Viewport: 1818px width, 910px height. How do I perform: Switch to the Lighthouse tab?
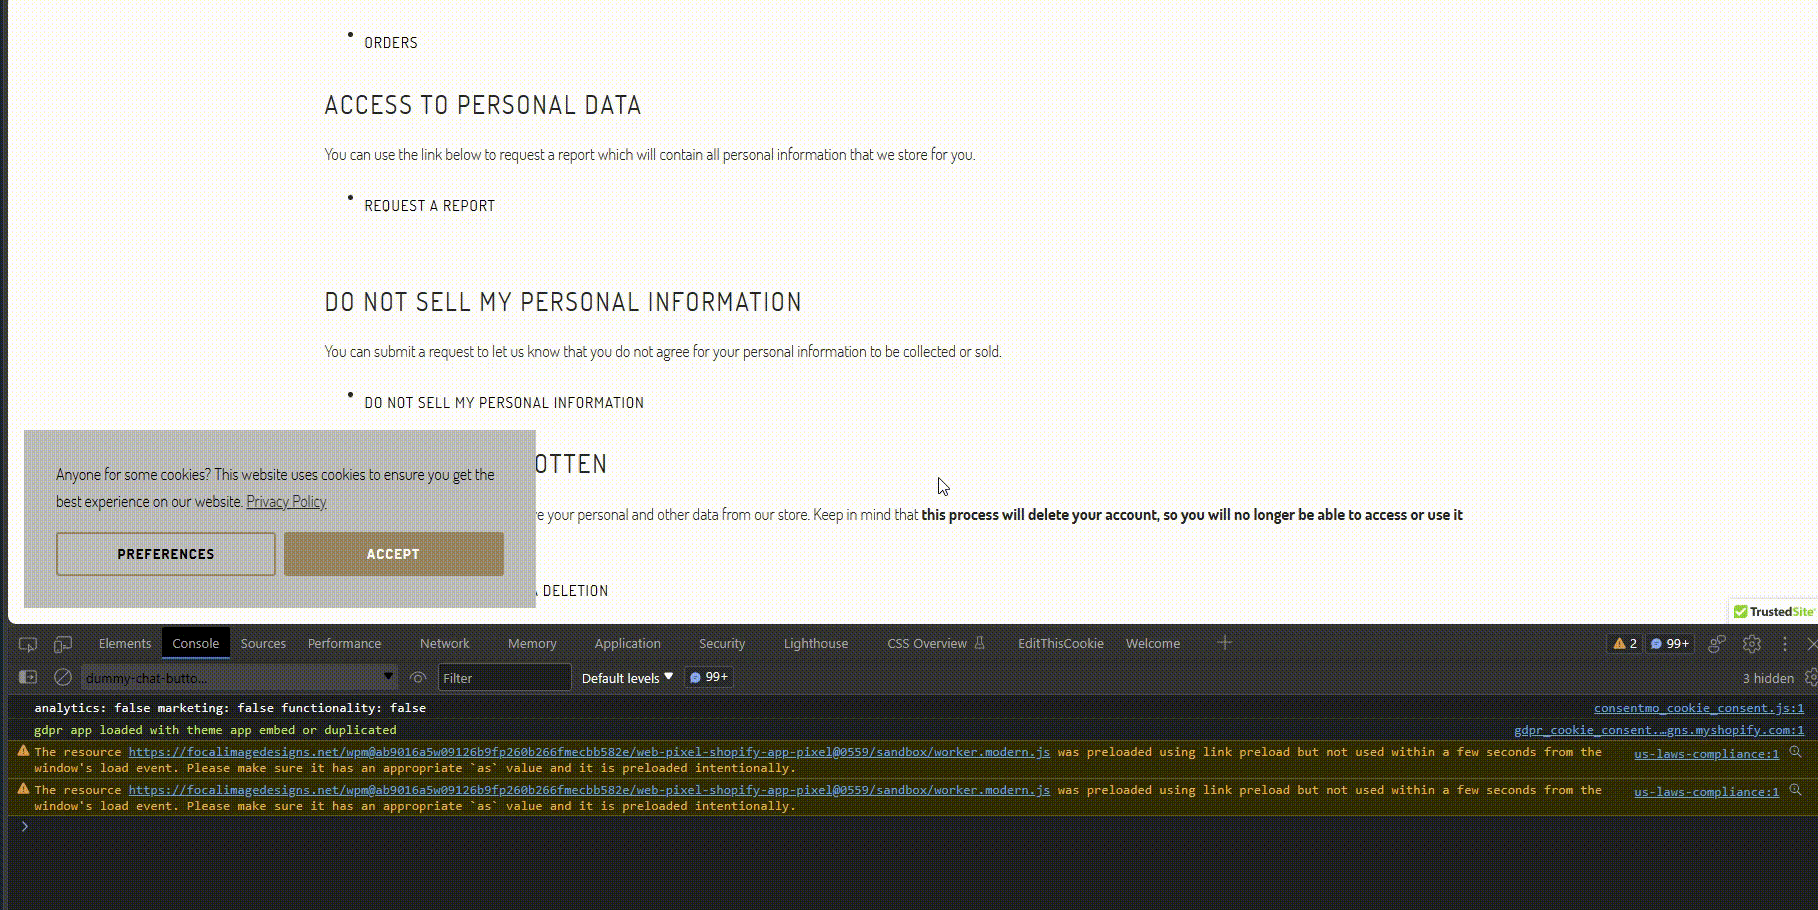point(815,644)
